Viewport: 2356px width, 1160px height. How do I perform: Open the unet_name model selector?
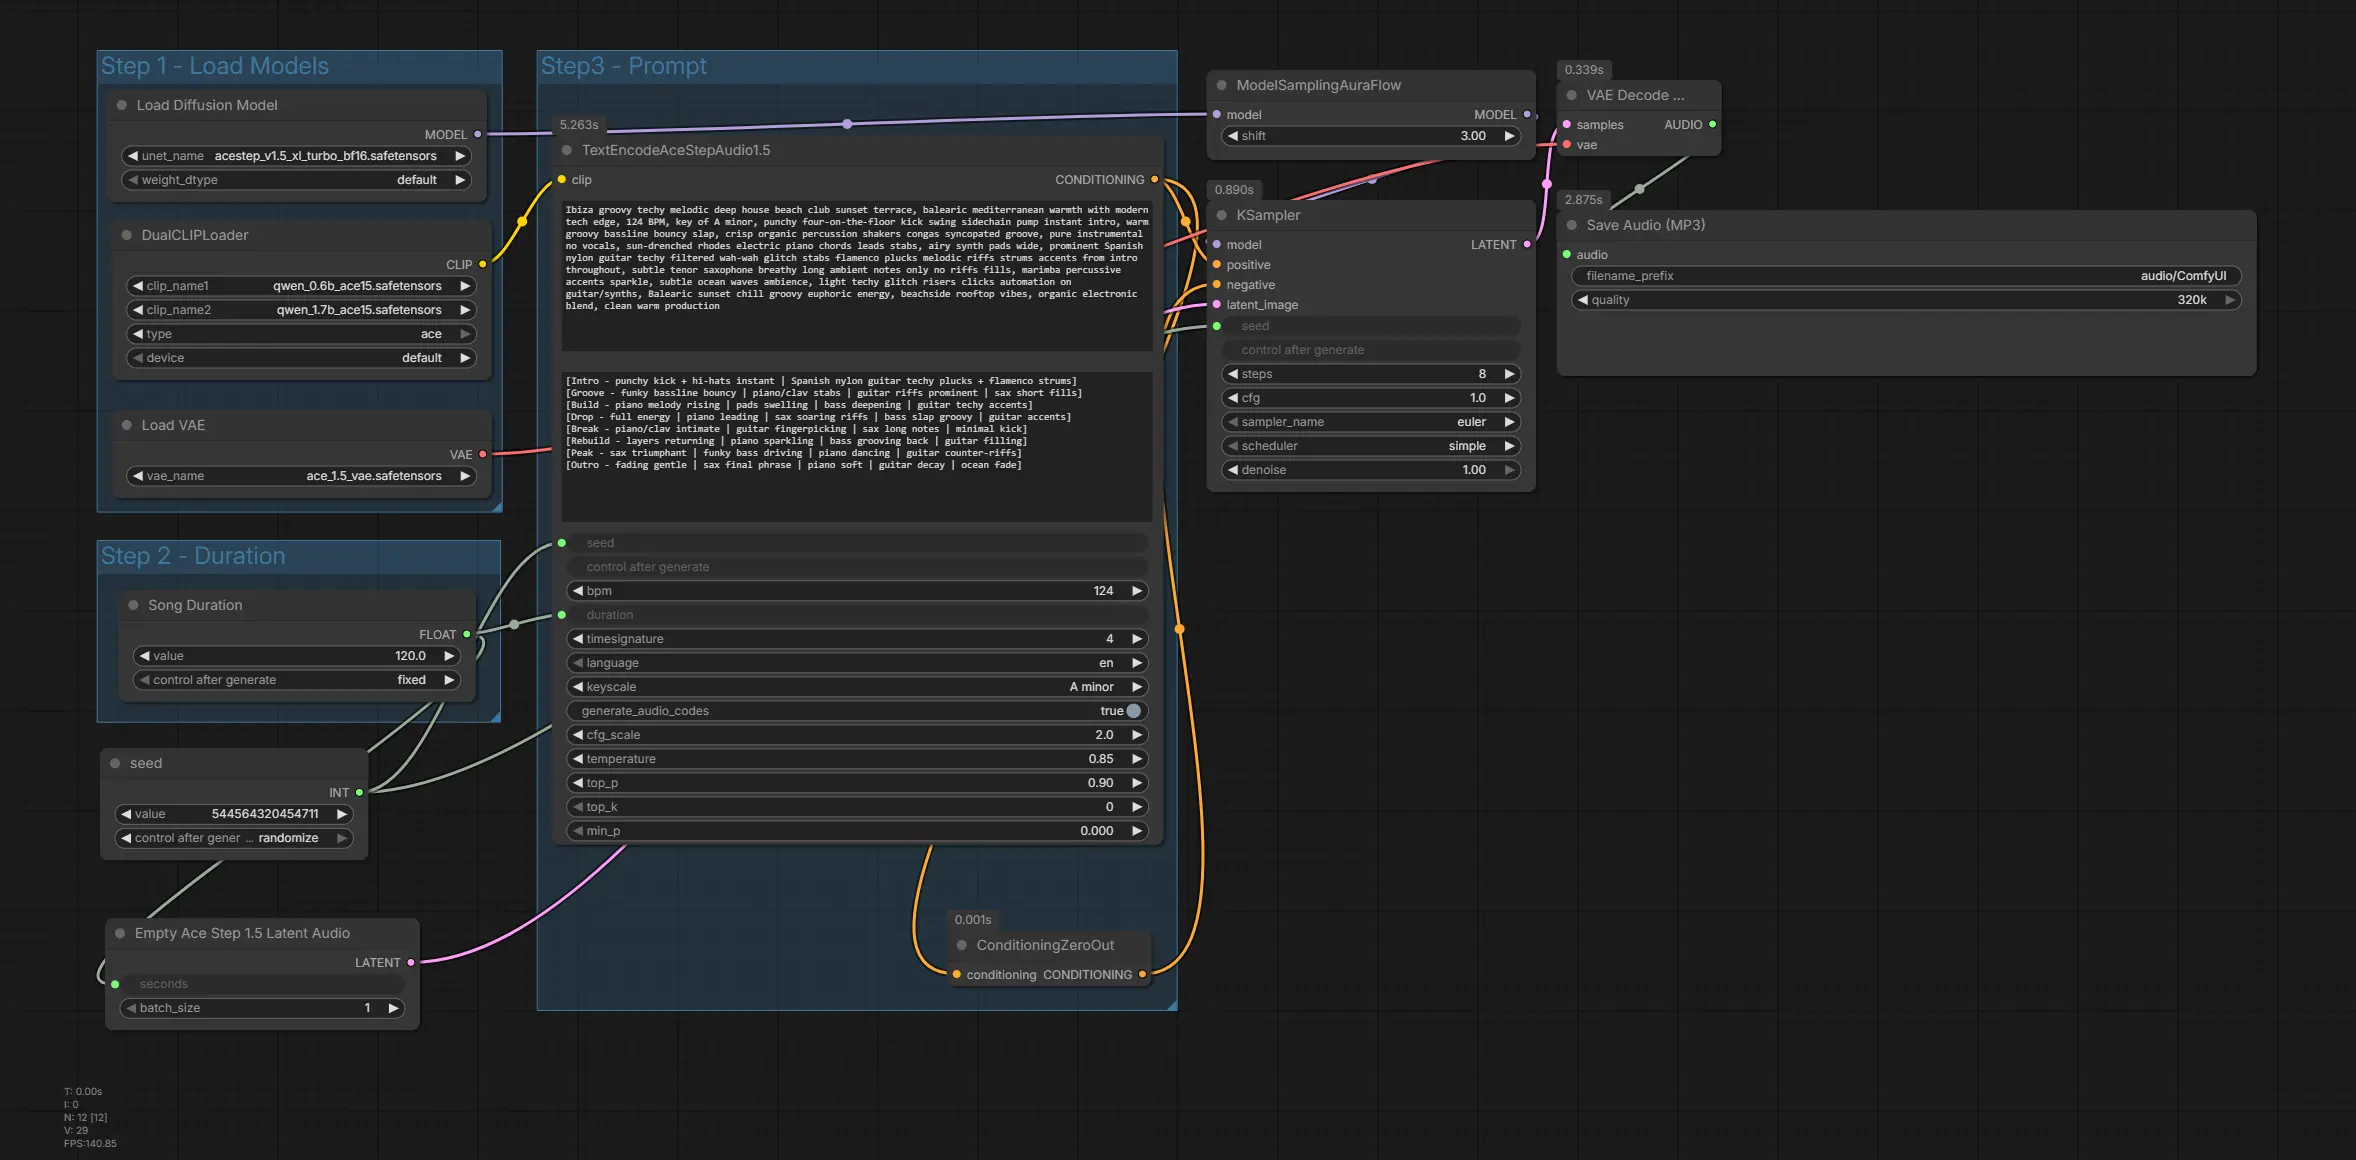coord(297,156)
